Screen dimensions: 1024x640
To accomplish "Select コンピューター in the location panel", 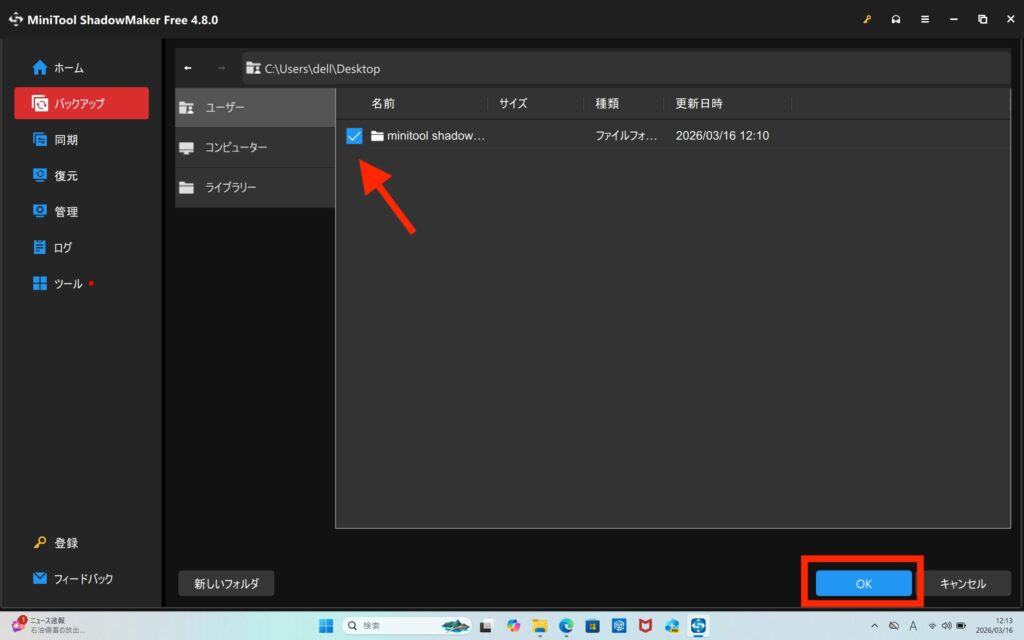I will (x=254, y=148).
